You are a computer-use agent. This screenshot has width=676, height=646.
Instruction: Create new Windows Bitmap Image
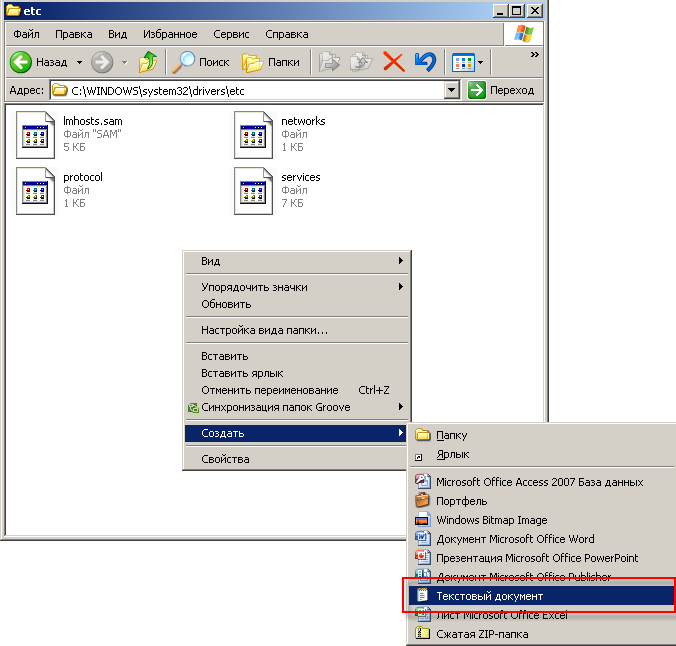point(542,520)
